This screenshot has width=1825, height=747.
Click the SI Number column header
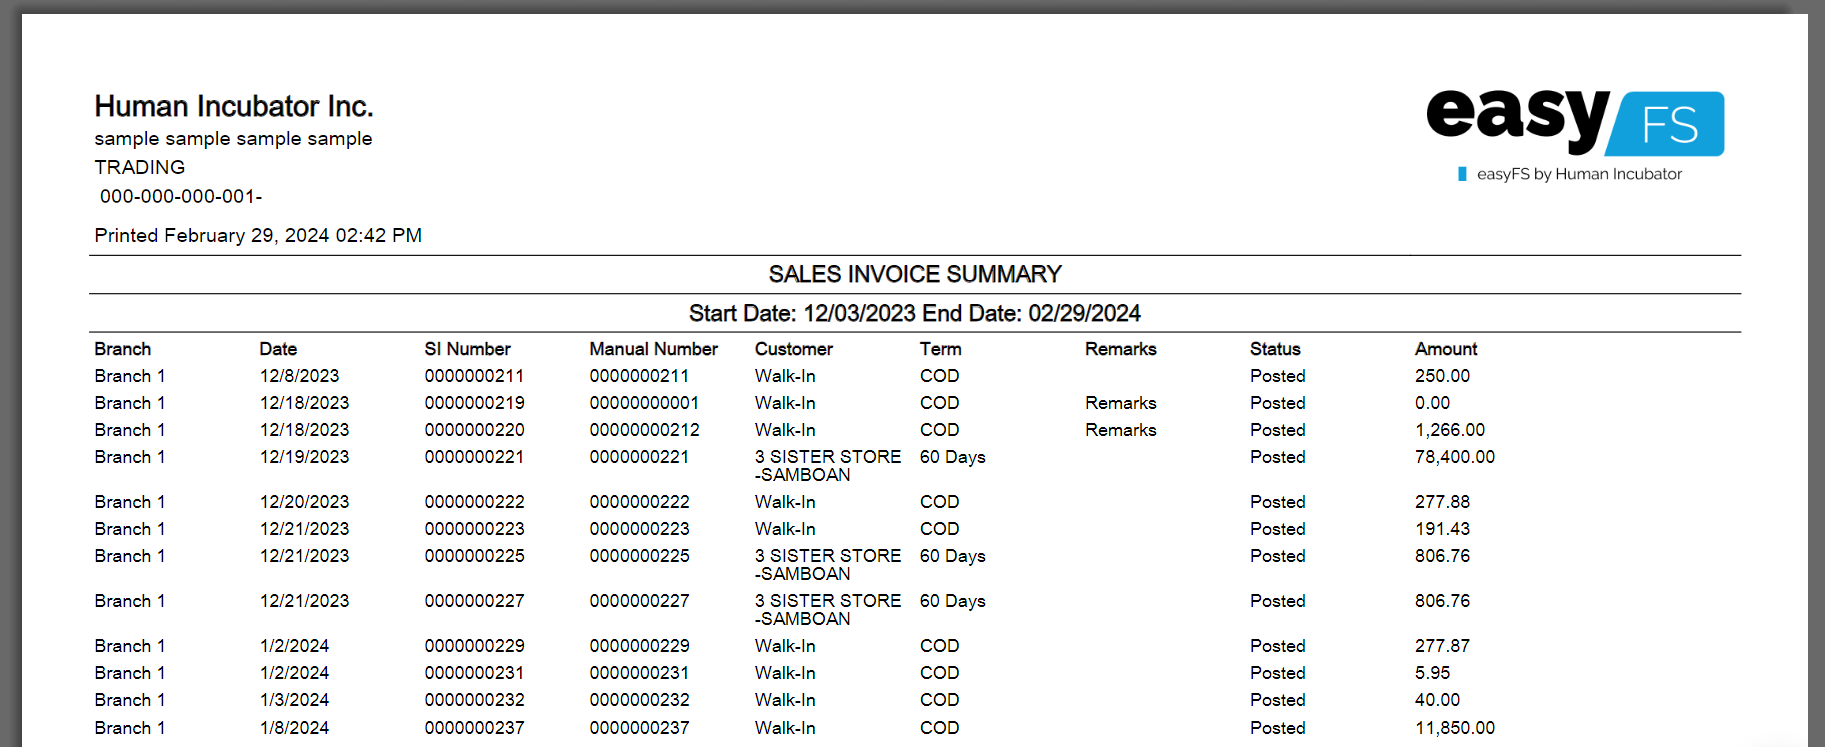coord(467,349)
